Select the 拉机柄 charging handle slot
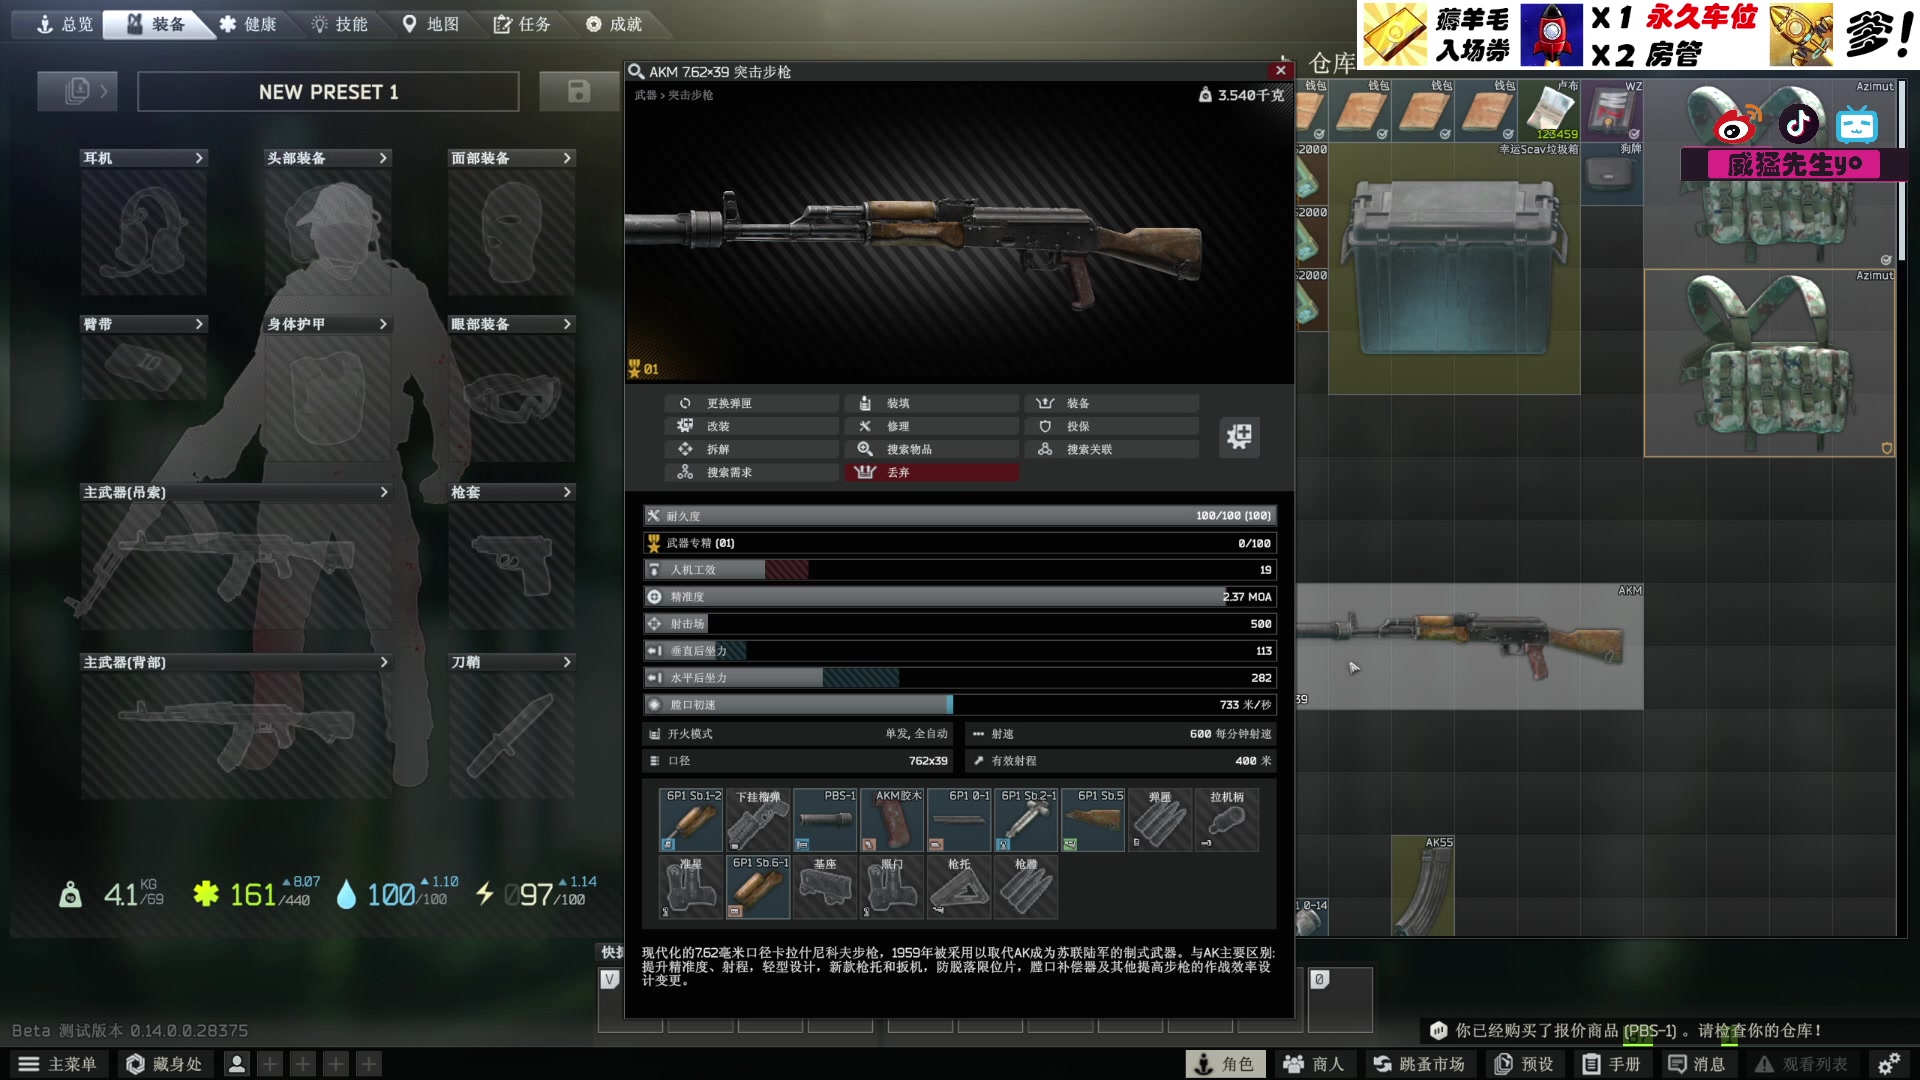The image size is (1920, 1080). [1227, 820]
